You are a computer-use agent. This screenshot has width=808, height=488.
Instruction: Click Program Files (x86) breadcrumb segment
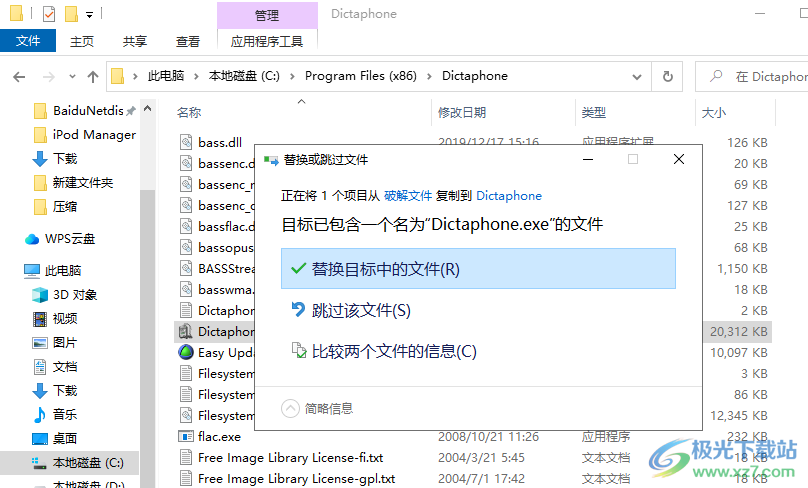361,76
